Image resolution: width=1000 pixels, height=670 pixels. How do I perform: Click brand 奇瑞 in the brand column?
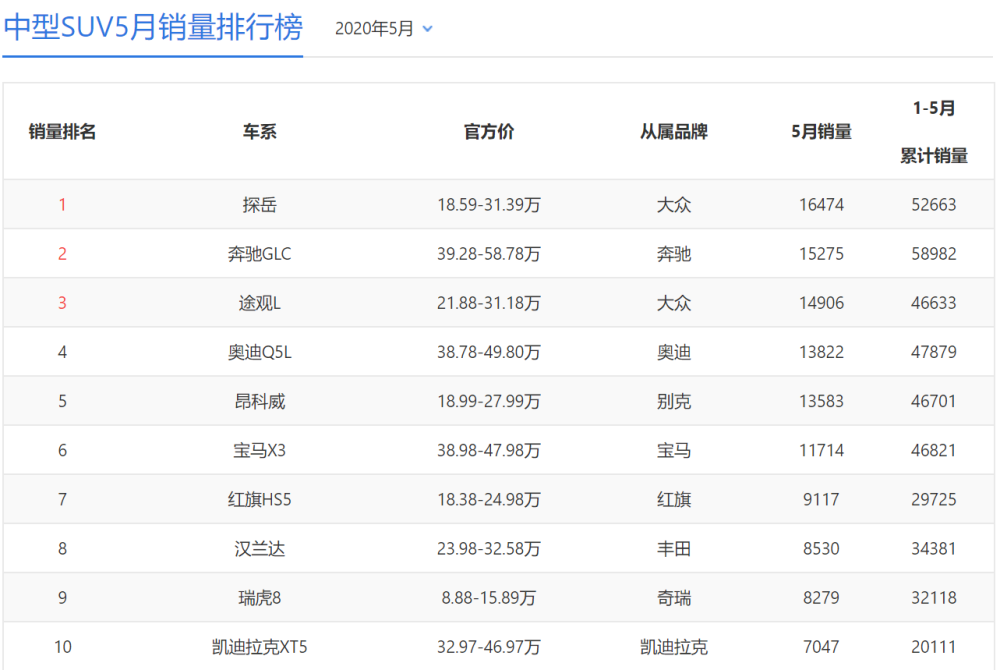(x=674, y=597)
